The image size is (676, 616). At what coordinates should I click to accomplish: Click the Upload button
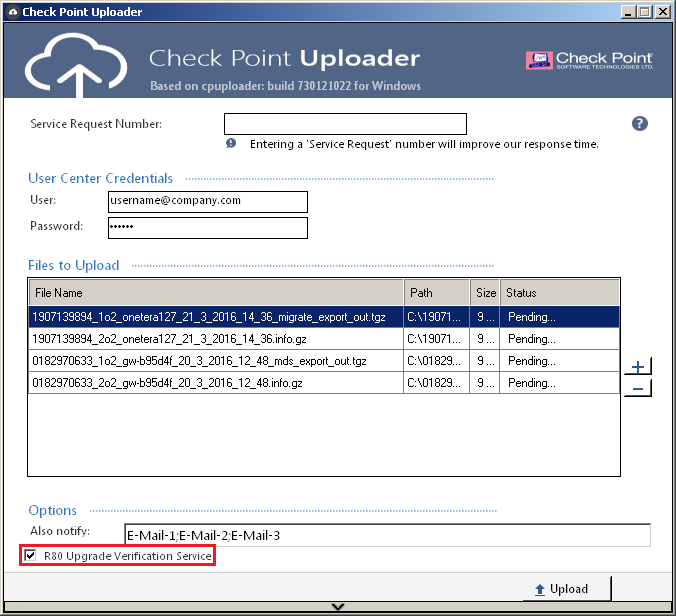pyautogui.click(x=567, y=589)
